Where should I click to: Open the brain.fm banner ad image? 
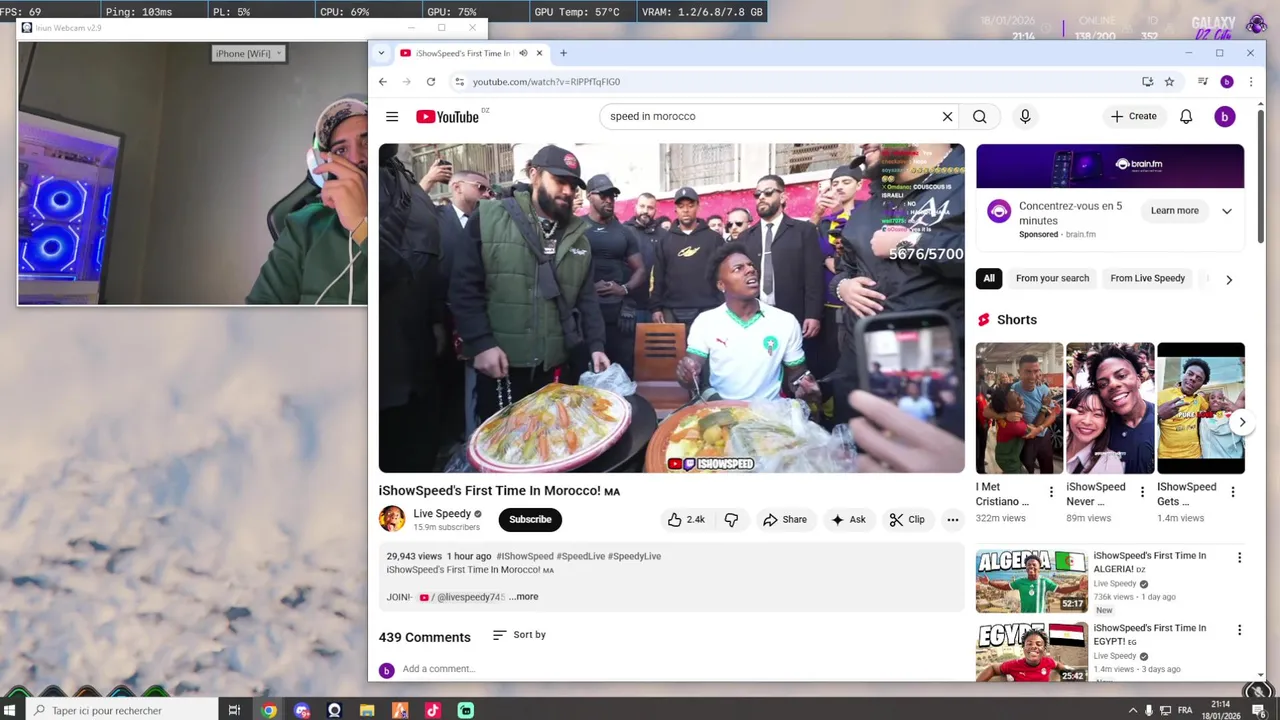pyautogui.click(x=1110, y=166)
